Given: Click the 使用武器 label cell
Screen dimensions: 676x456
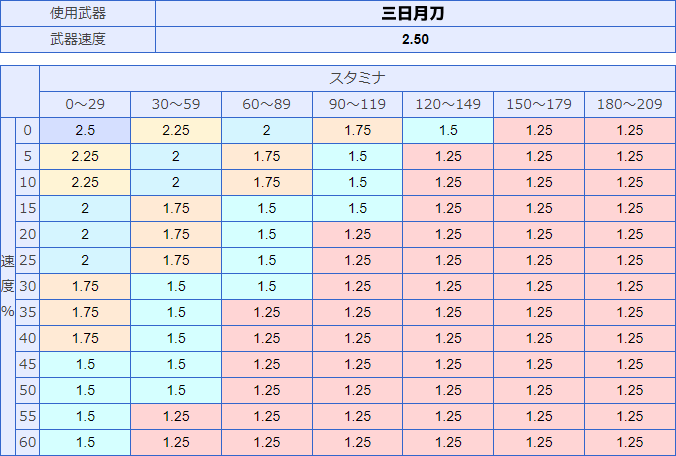Looking at the screenshot, I should pos(78,14).
